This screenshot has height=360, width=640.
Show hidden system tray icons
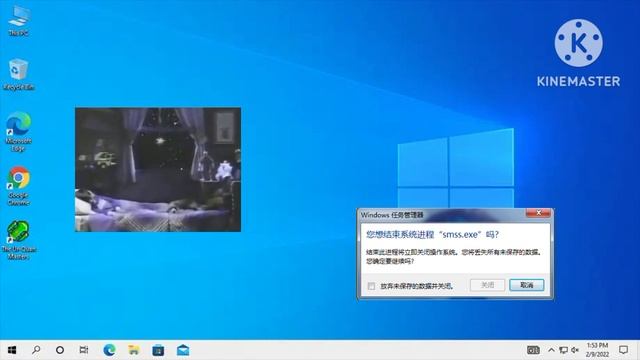coord(551,350)
